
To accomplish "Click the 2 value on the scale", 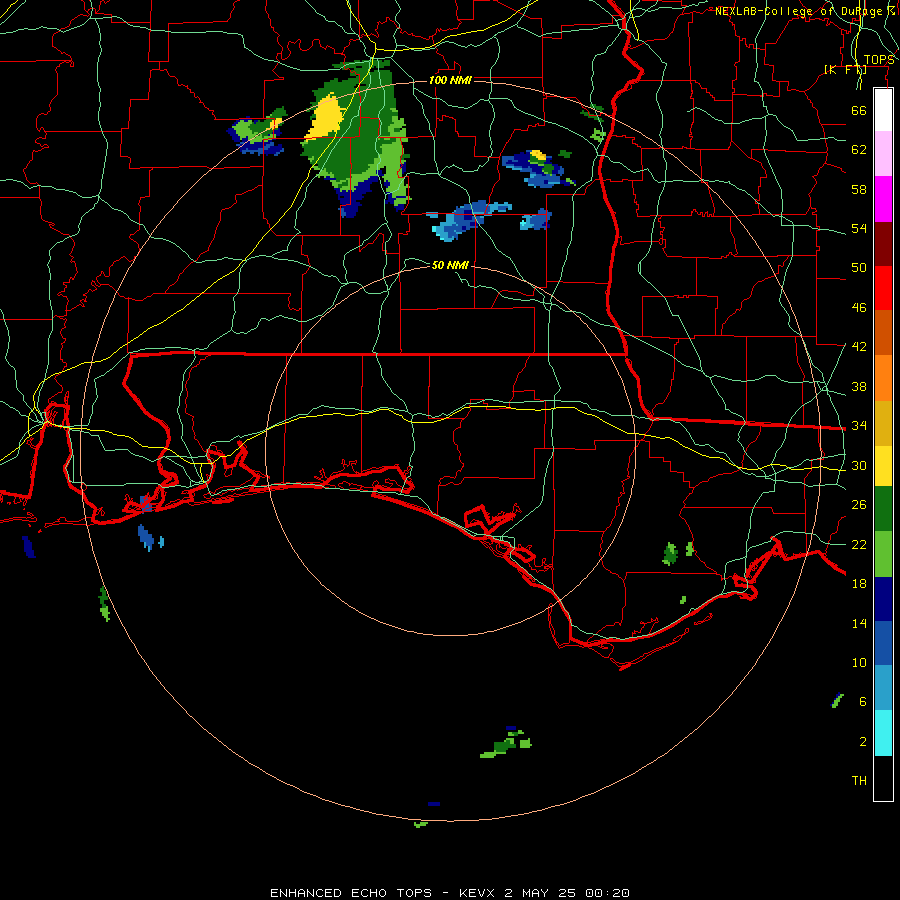I will coord(863,742).
